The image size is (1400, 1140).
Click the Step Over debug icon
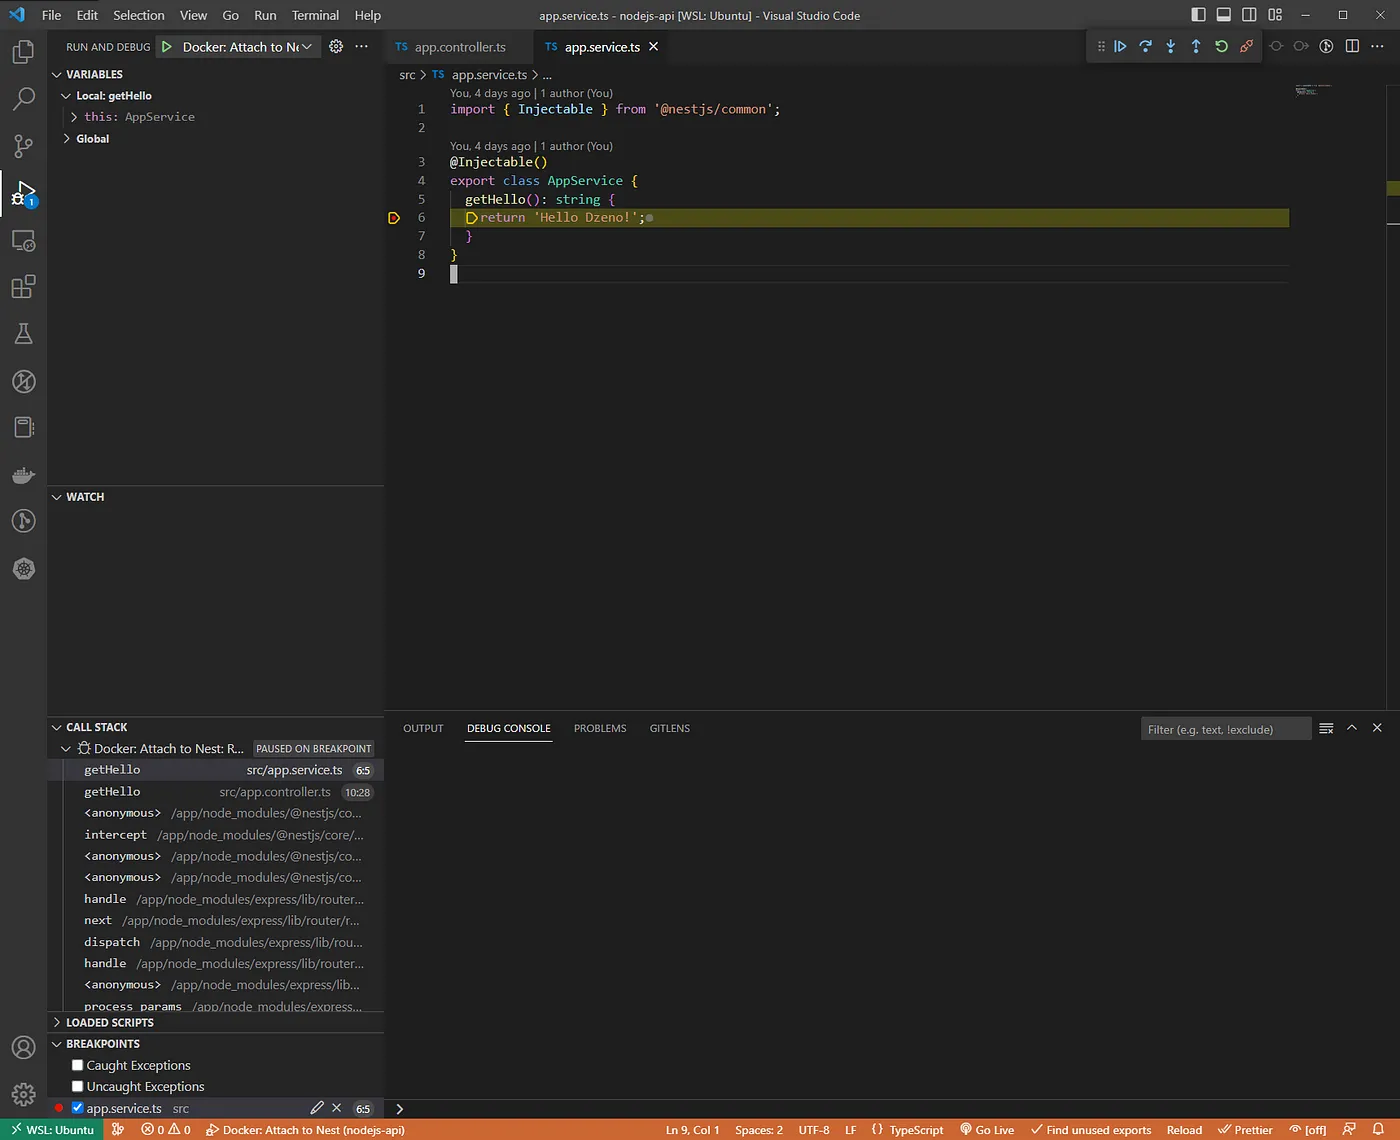(x=1145, y=46)
